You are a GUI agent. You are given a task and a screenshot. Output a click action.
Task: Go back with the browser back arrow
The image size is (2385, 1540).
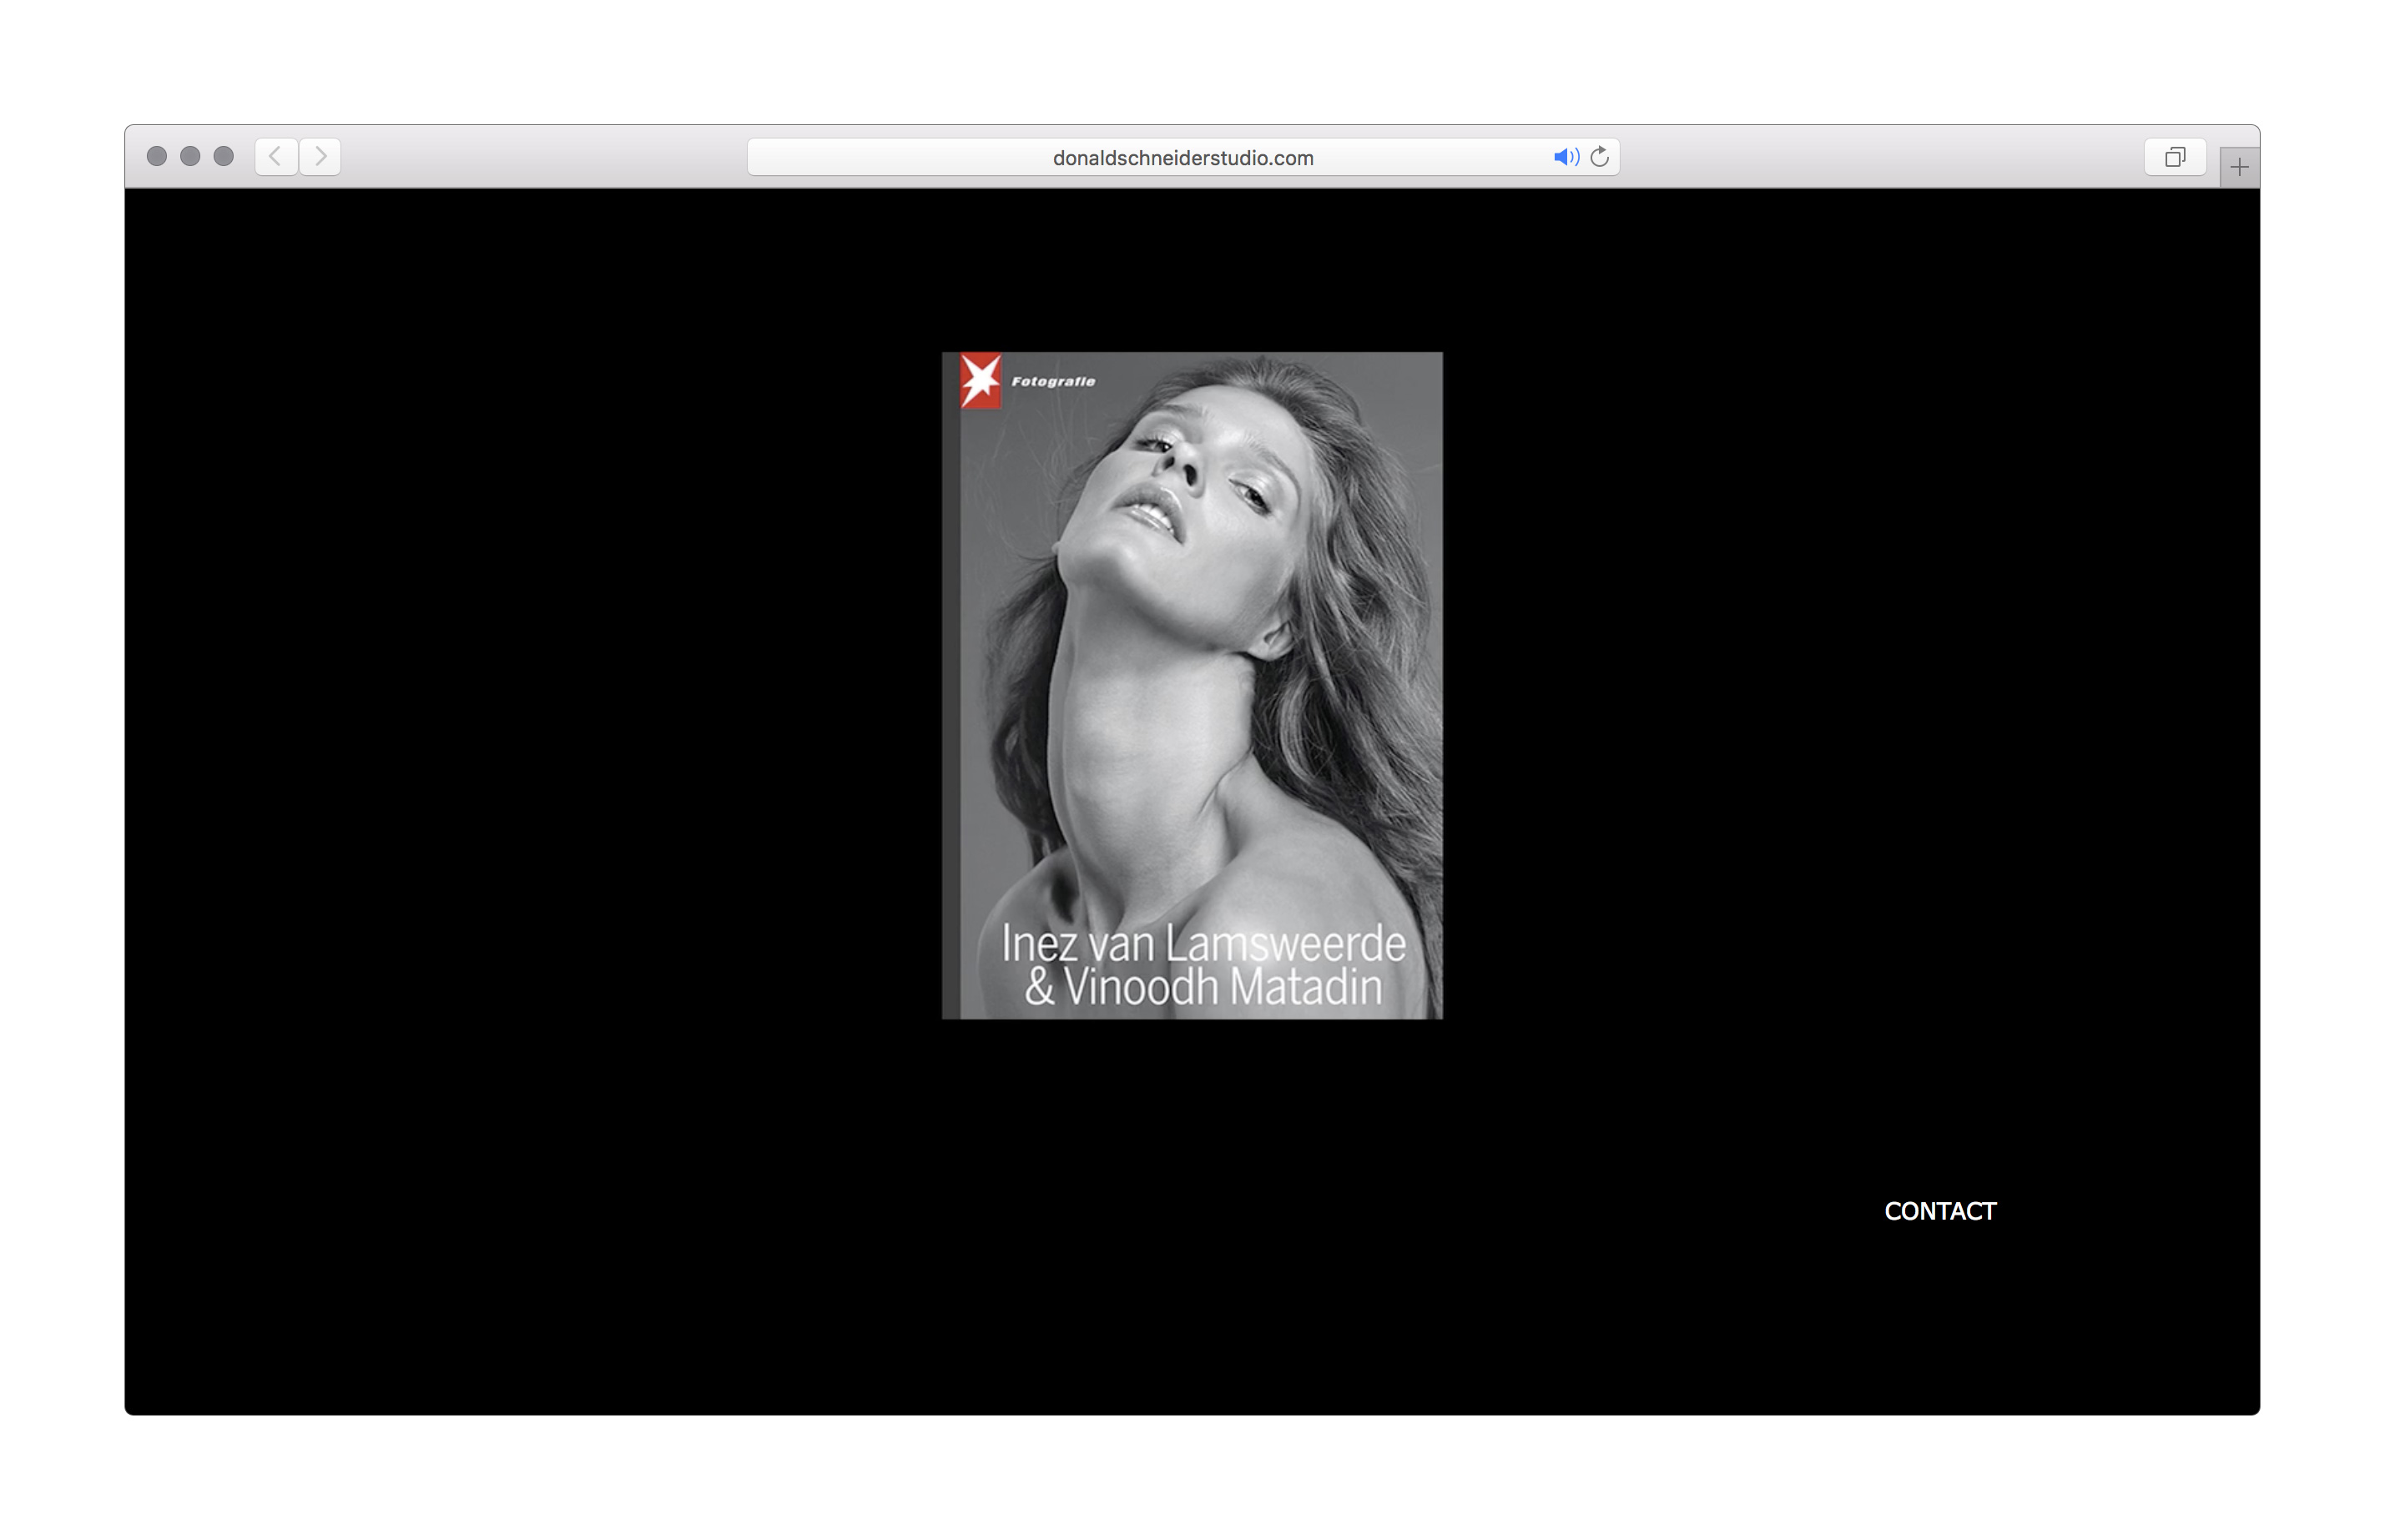point(276,157)
